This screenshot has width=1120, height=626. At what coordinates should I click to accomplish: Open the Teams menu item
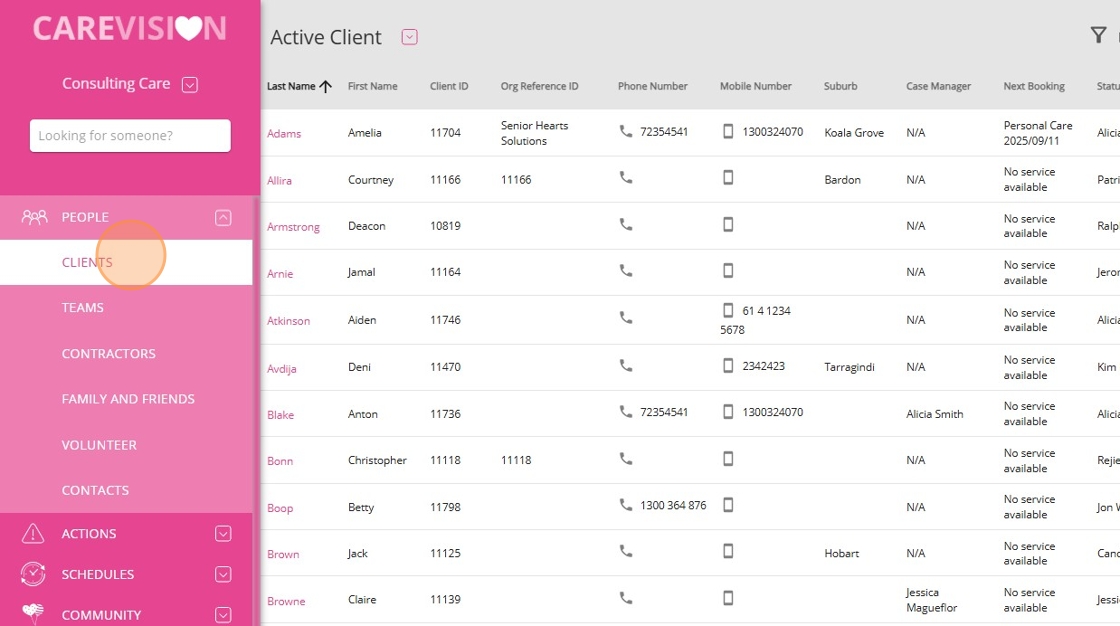point(83,308)
